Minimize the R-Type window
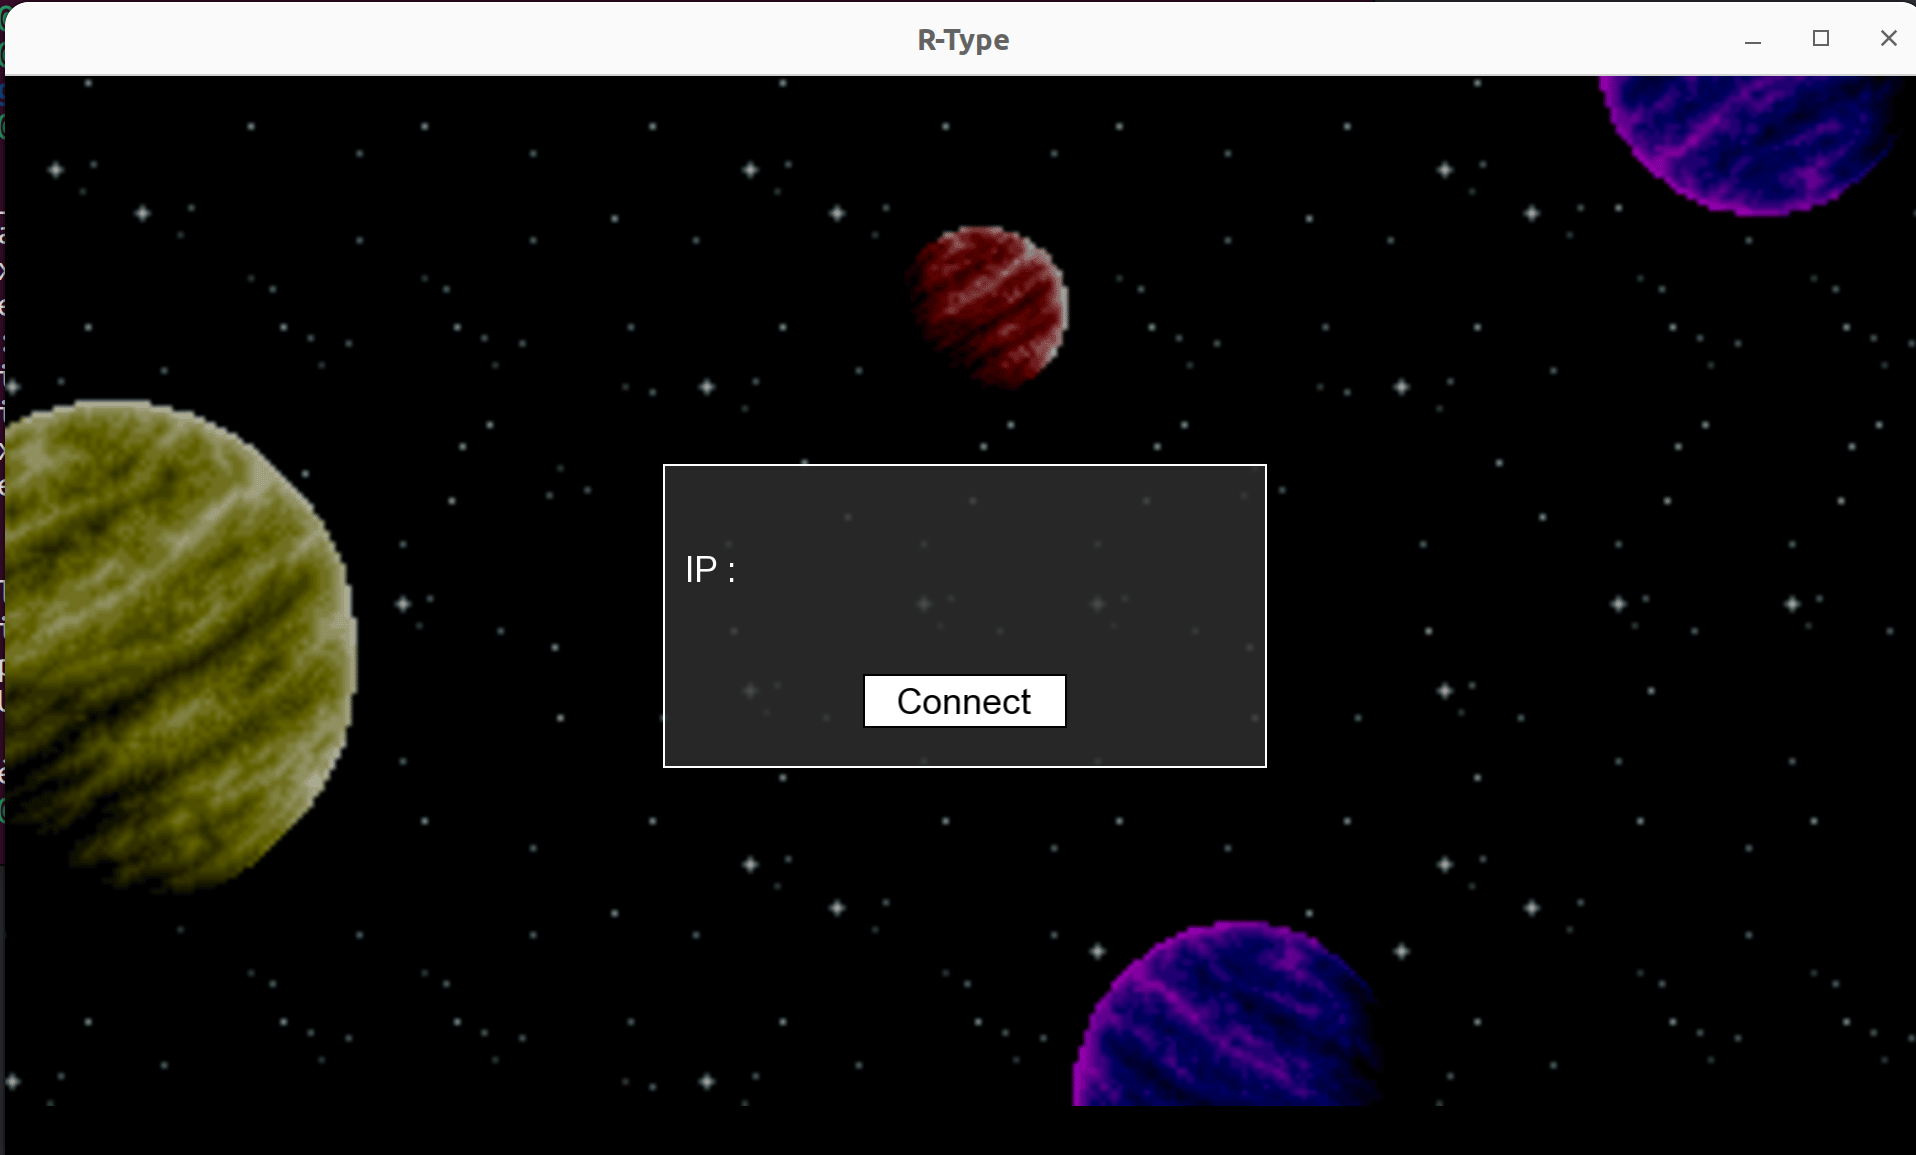The image size is (1916, 1155). click(x=1753, y=40)
